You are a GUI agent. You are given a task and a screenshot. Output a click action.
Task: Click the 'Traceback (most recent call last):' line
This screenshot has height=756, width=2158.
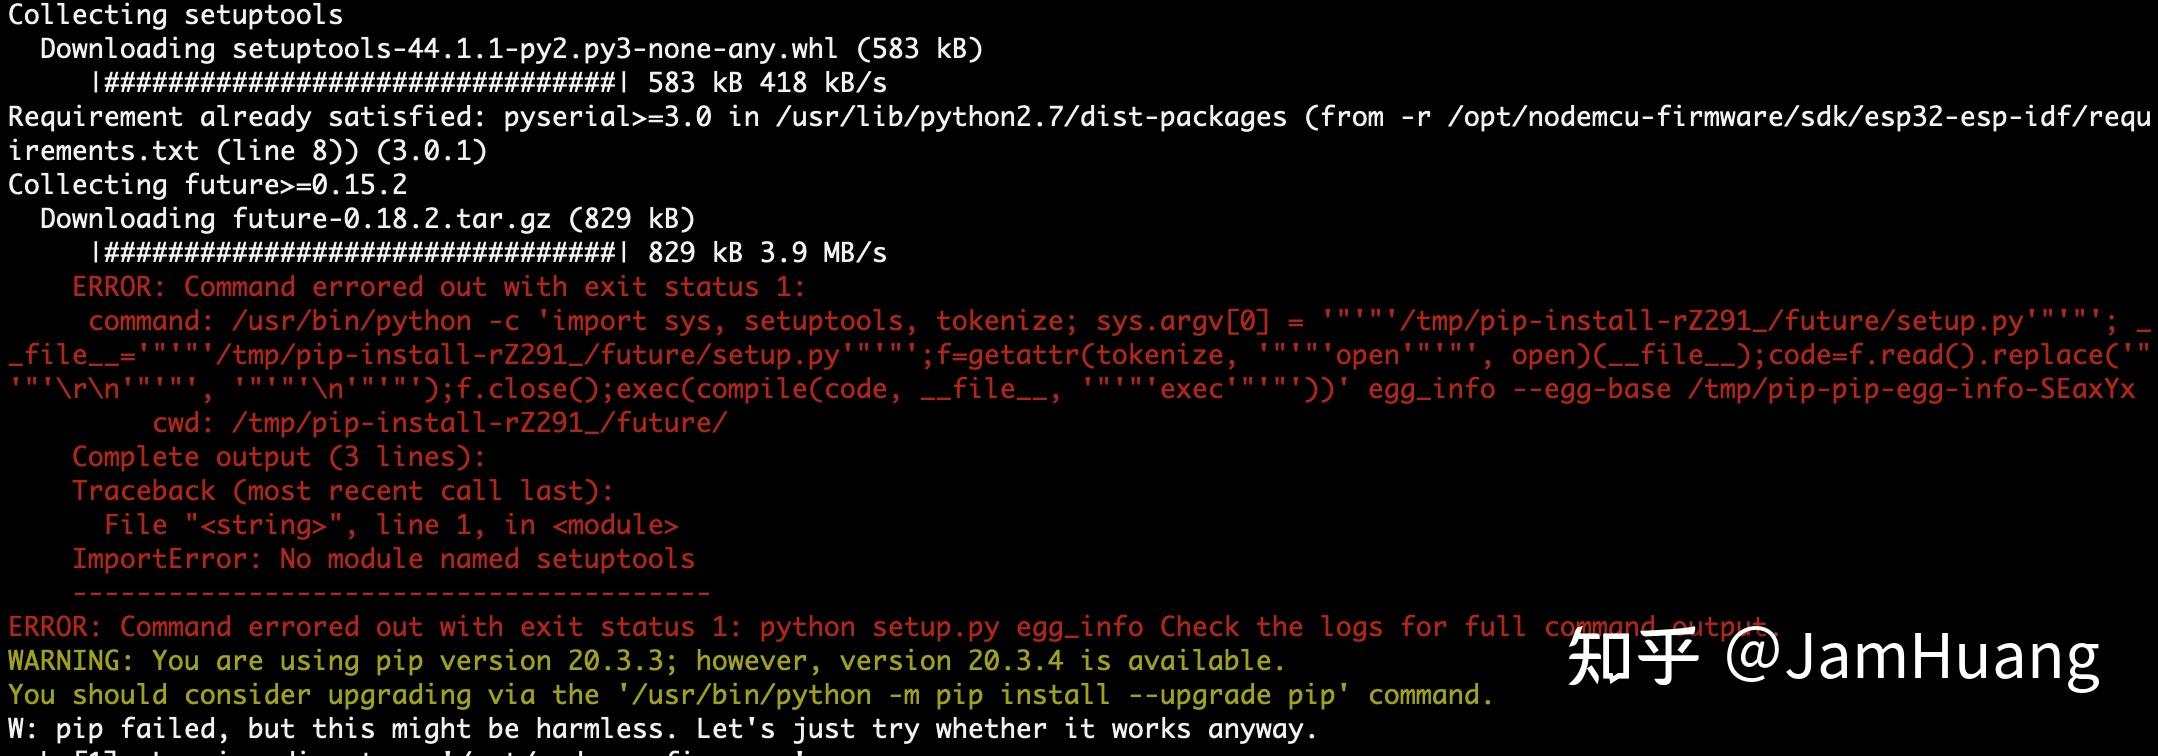(x=342, y=491)
